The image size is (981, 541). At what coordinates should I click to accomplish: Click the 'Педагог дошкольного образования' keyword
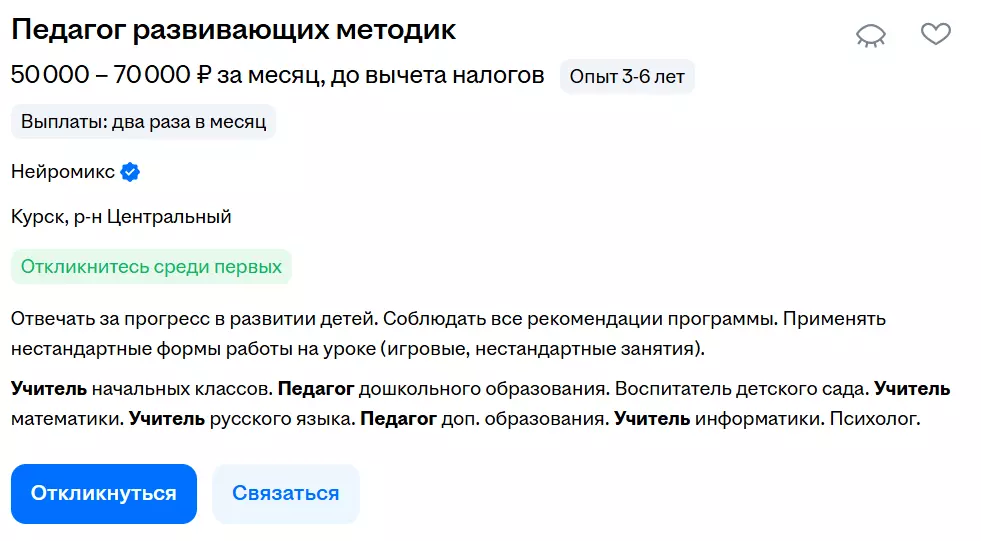(440, 388)
